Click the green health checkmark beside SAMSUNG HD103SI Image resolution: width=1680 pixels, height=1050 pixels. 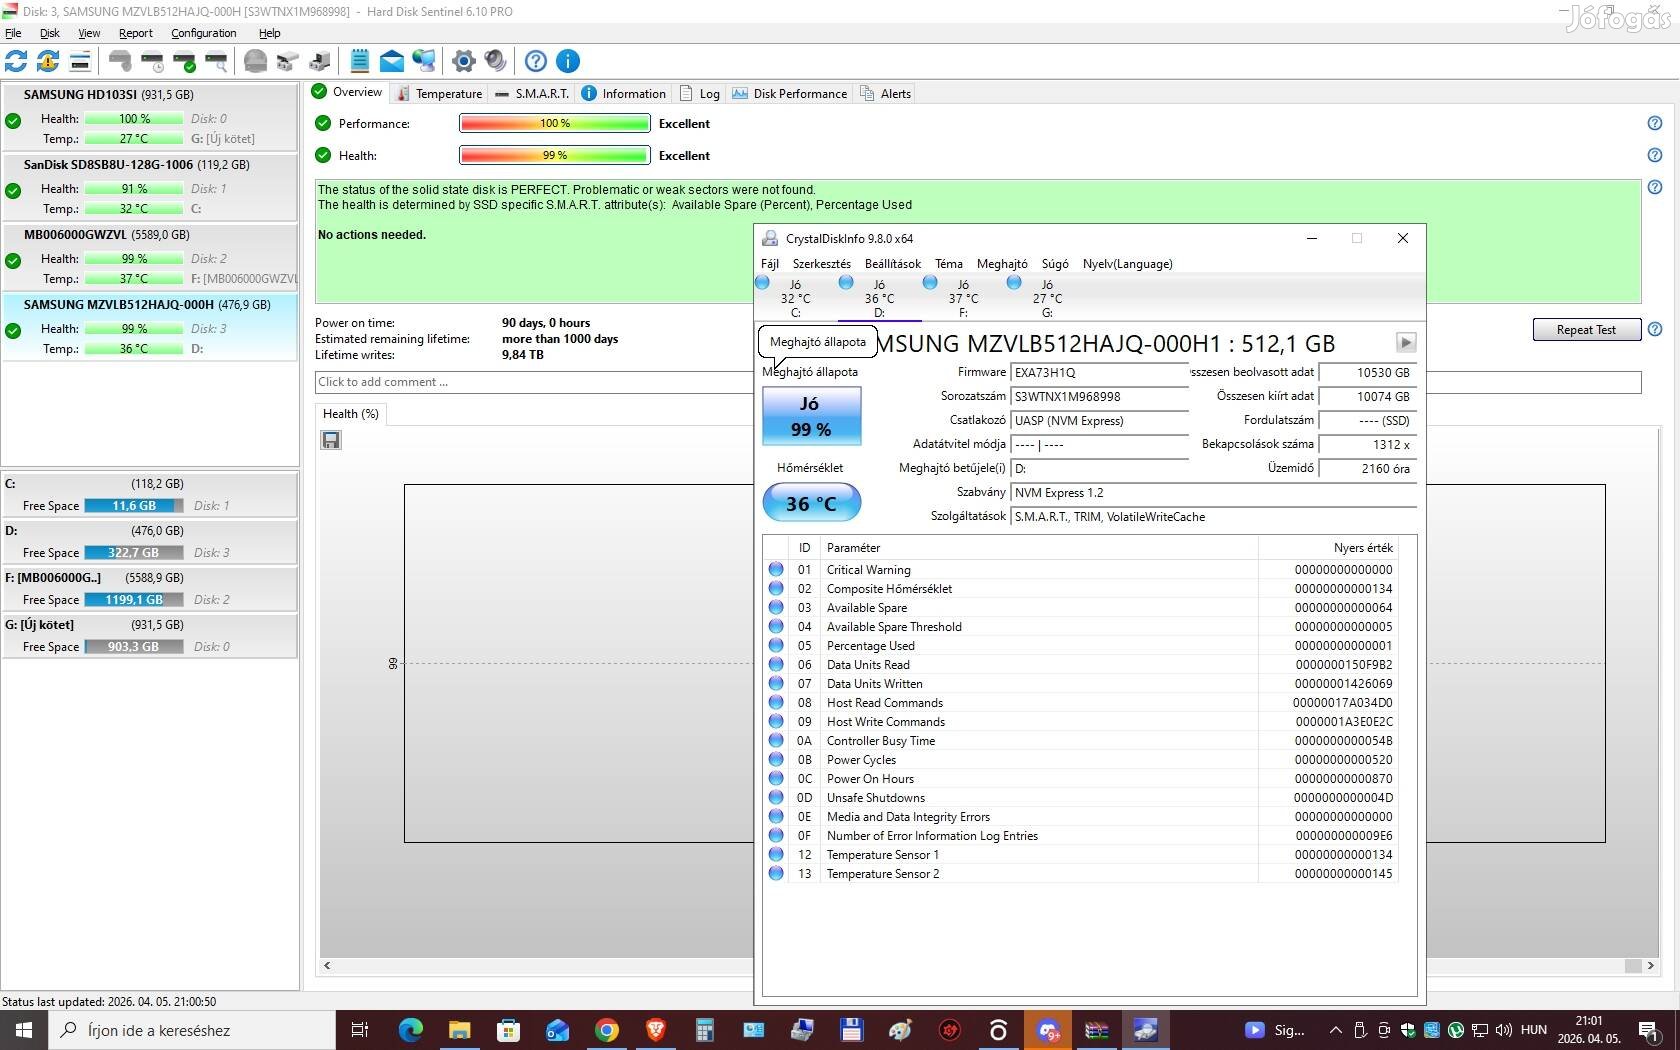point(13,120)
